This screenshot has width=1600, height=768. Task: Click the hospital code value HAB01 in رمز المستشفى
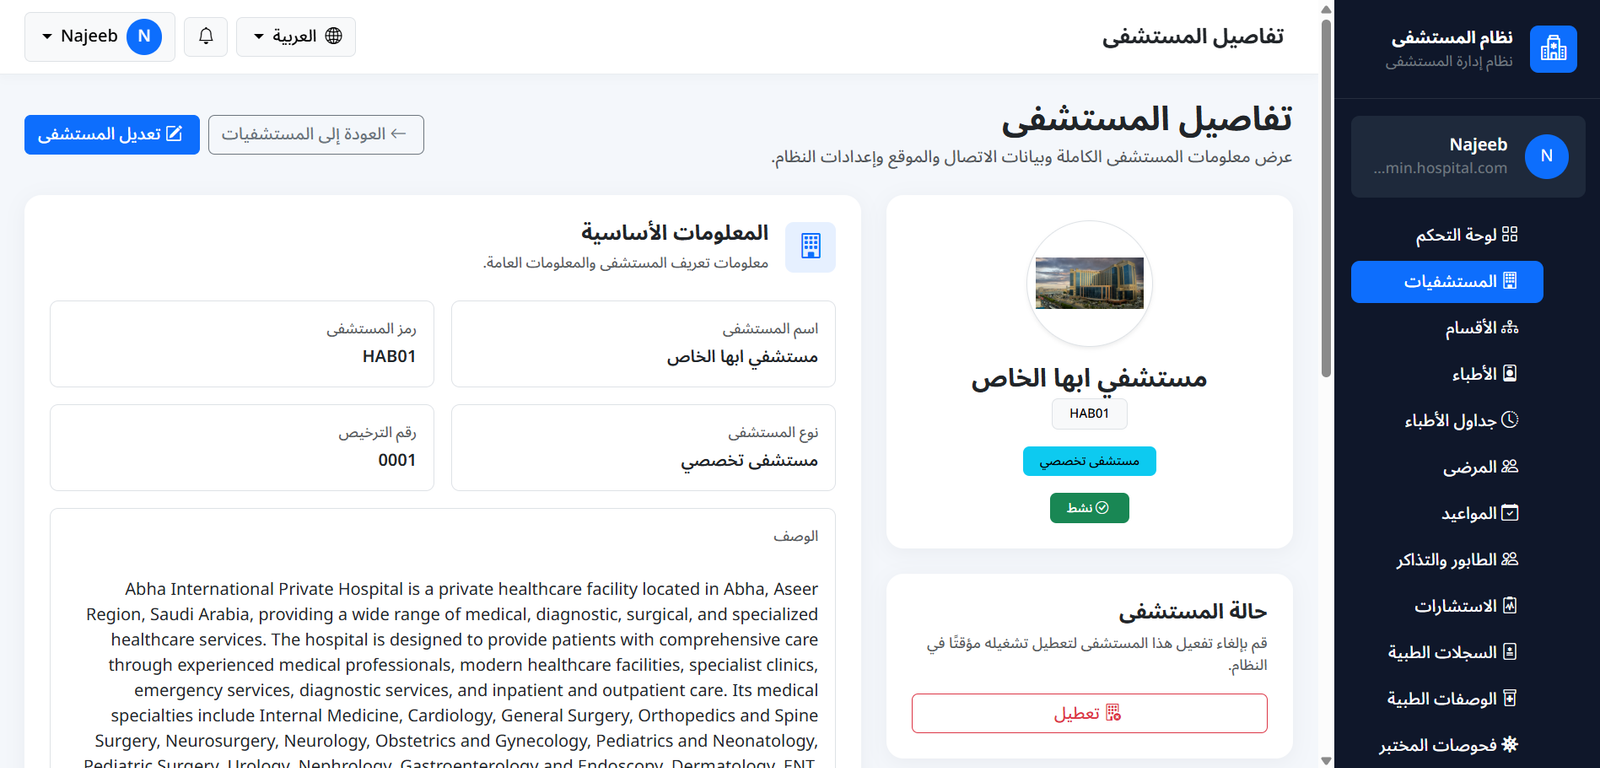[389, 356]
